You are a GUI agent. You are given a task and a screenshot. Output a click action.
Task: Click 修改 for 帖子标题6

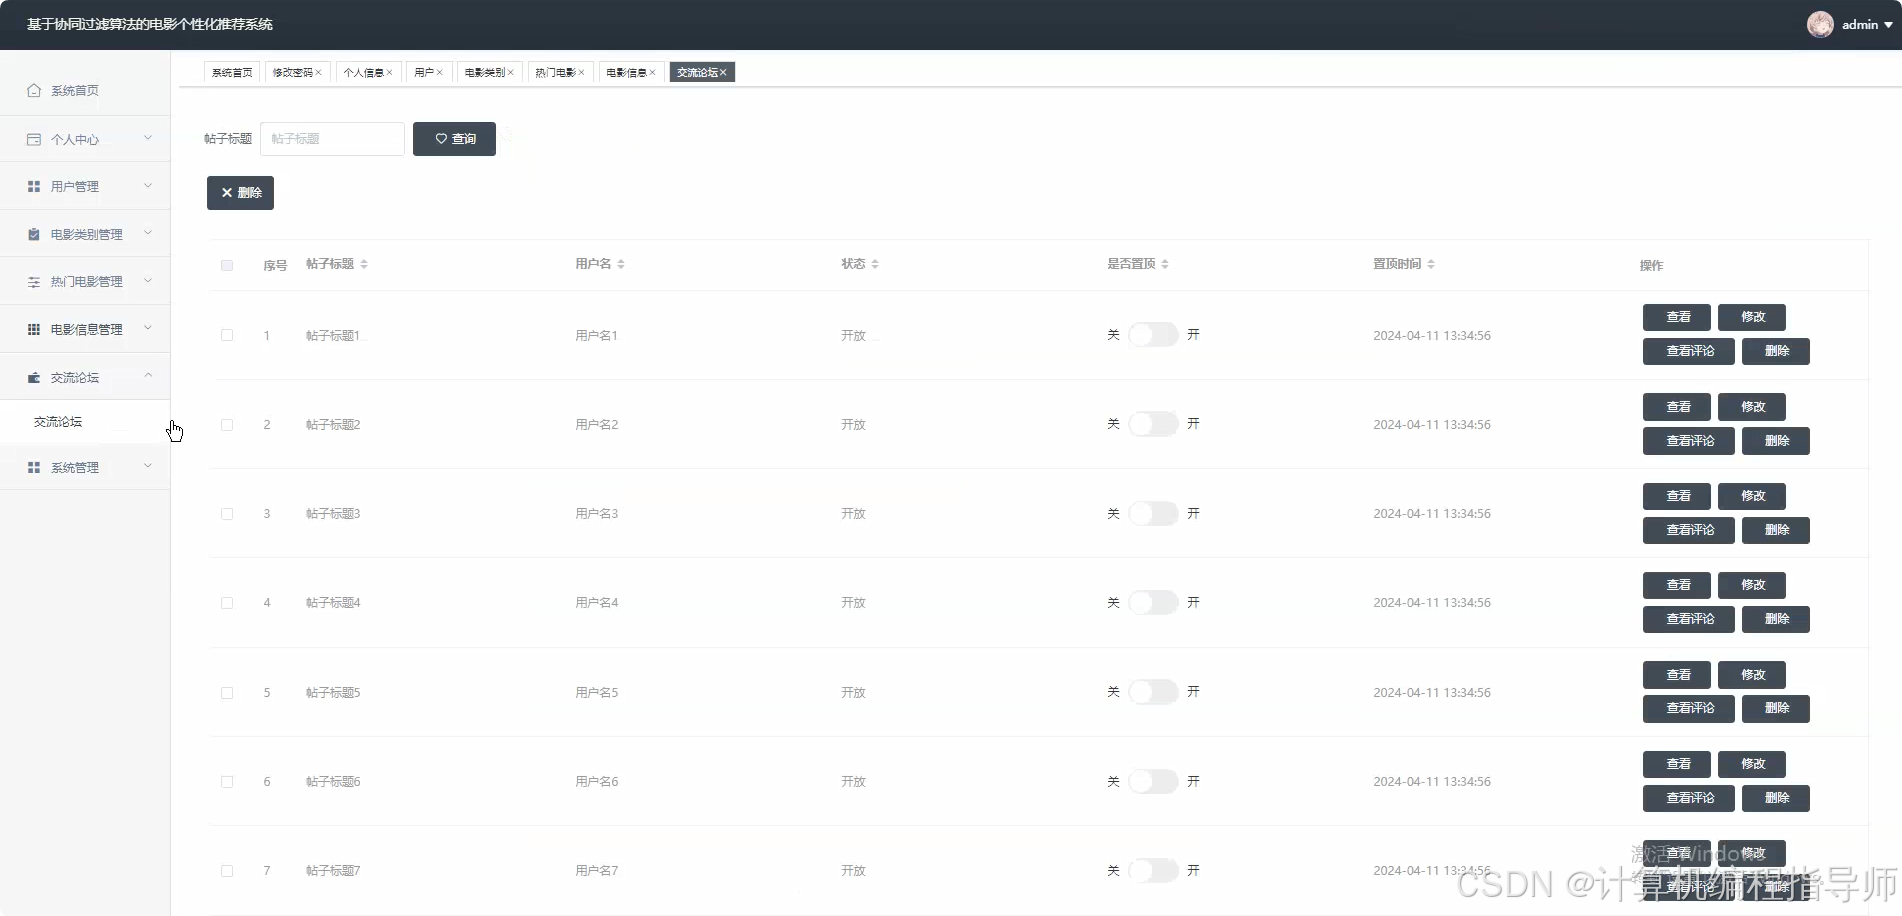coord(1752,764)
